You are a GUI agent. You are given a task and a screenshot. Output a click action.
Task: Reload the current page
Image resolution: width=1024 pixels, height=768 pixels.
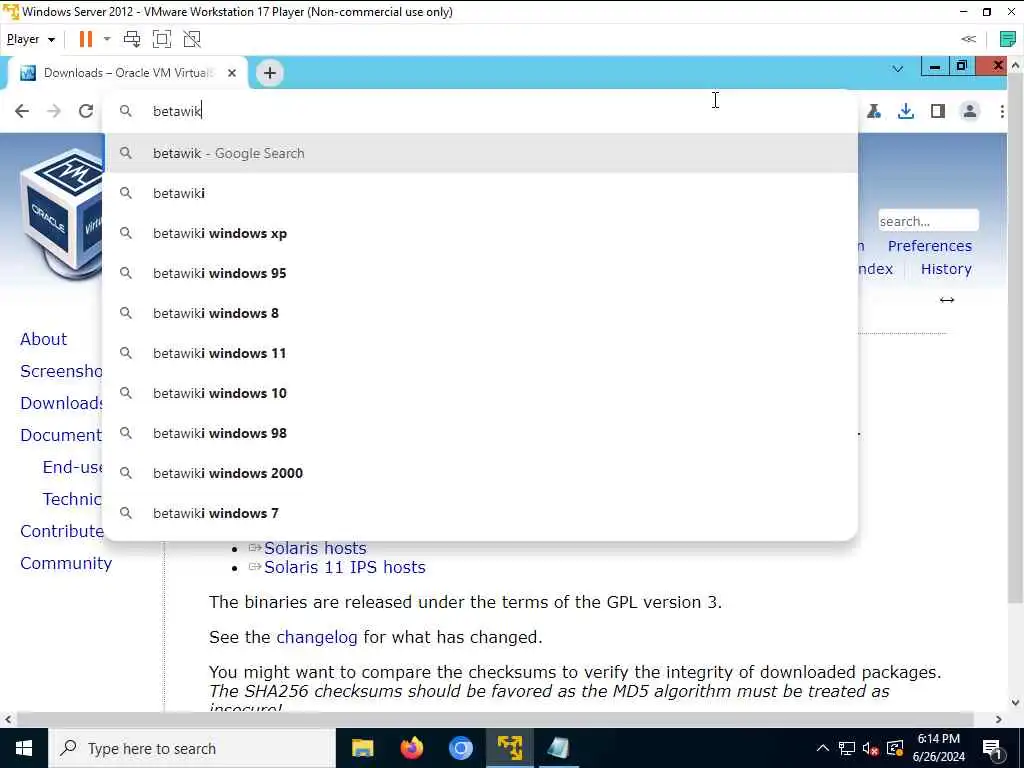[86, 111]
